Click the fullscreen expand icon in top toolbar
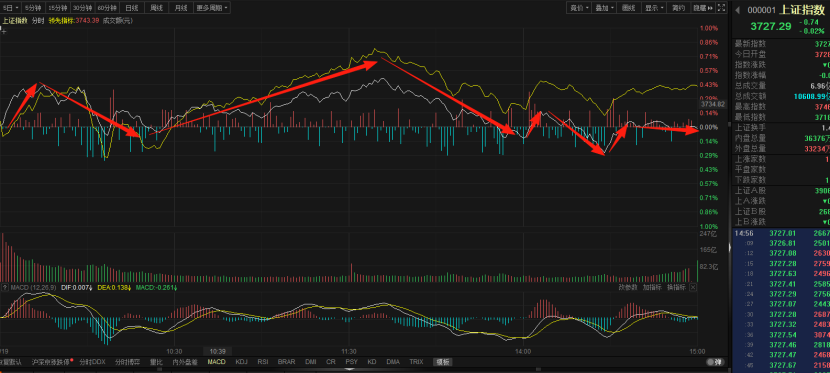 [x=721, y=7]
